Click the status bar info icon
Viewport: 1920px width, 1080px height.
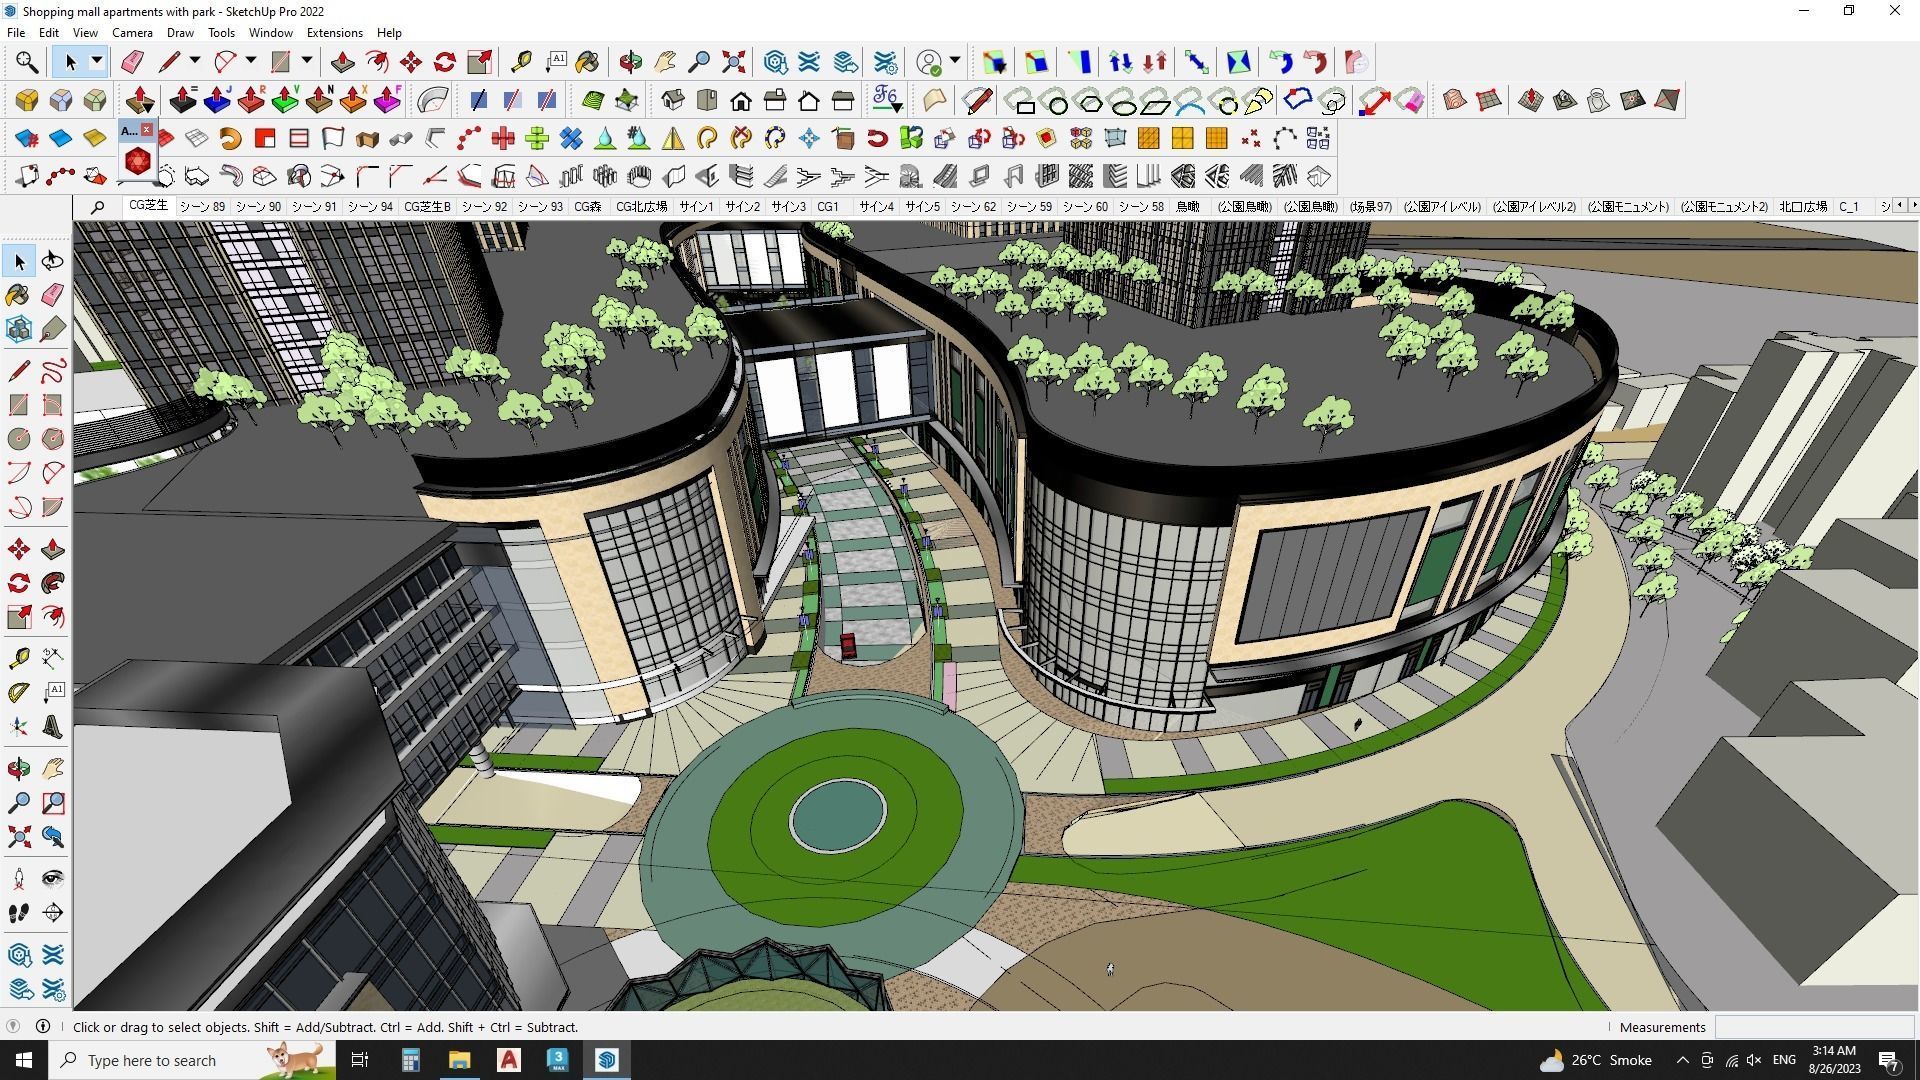tap(43, 1026)
